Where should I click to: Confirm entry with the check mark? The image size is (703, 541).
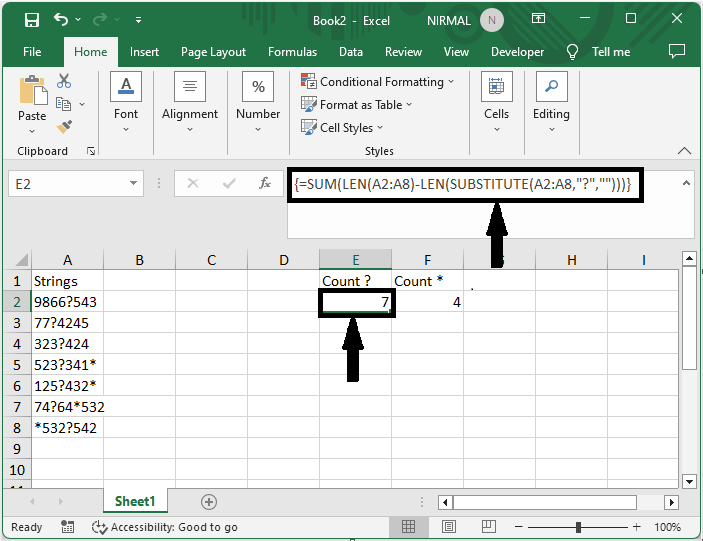tap(229, 183)
